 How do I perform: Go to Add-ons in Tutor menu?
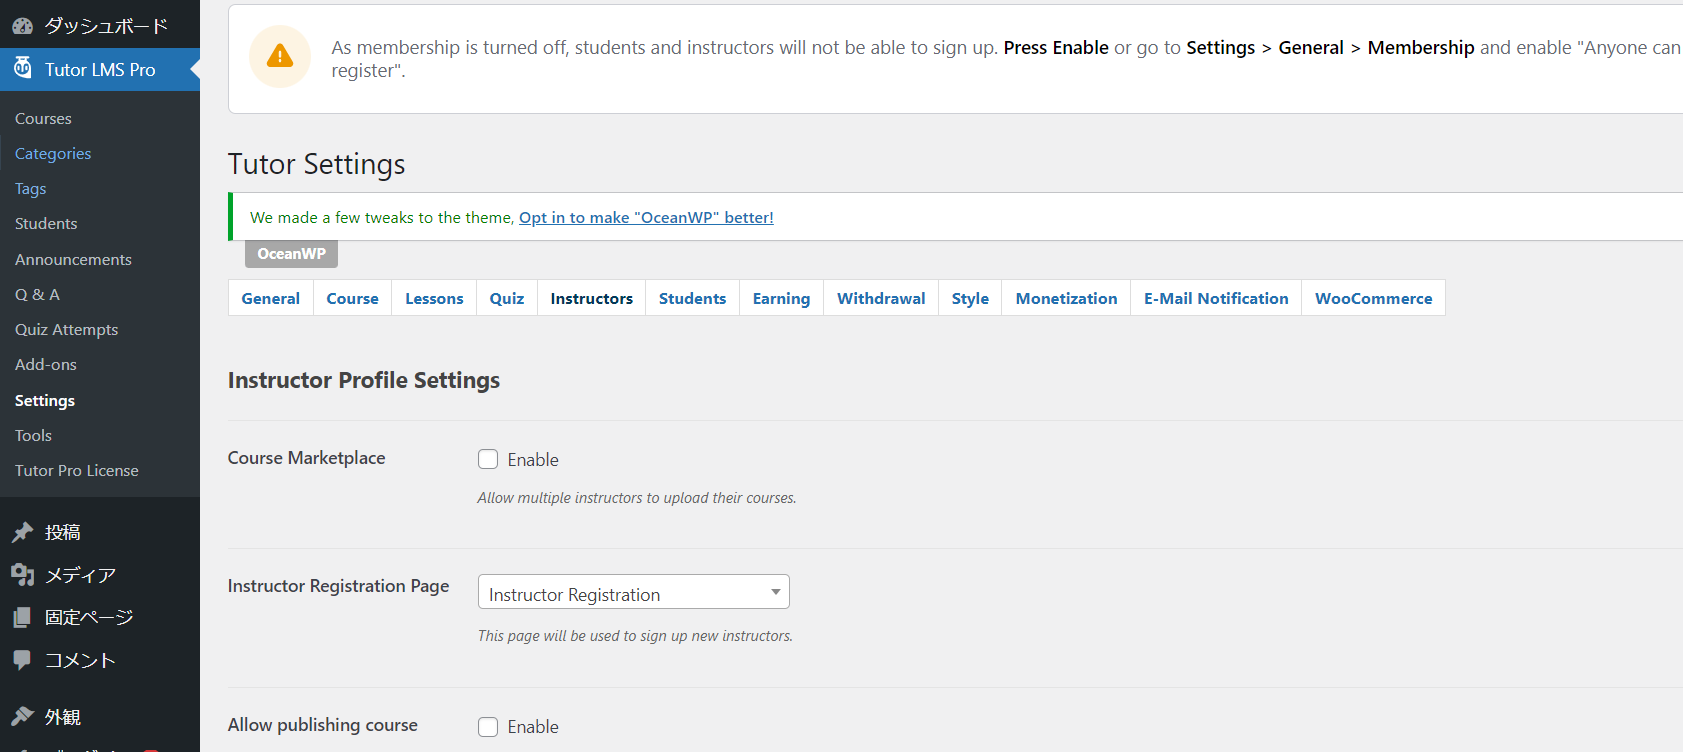46,365
